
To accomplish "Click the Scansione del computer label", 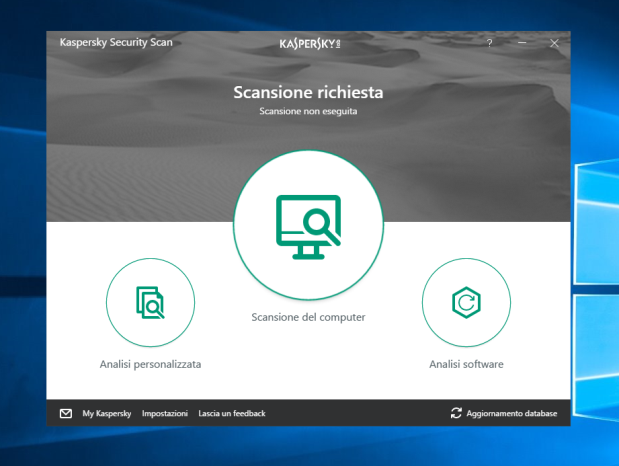I will pos(308,317).
